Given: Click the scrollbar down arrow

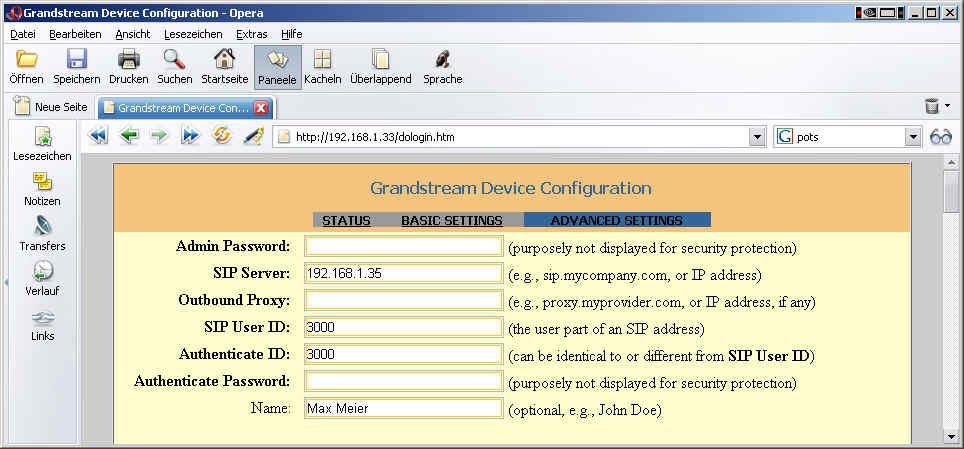Looking at the screenshot, I should (x=951, y=436).
